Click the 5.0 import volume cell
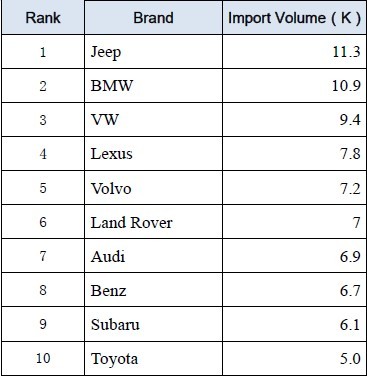This screenshot has width=367, height=377. (294, 358)
